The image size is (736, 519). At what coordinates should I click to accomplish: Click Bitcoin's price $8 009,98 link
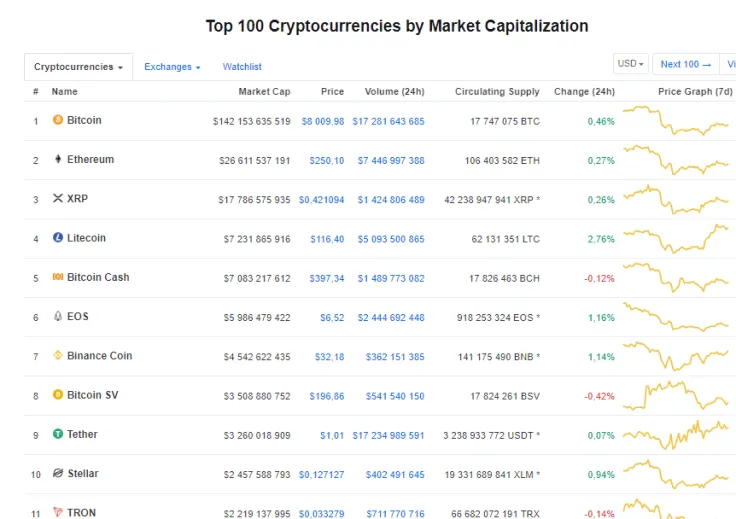click(x=322, y=121)
